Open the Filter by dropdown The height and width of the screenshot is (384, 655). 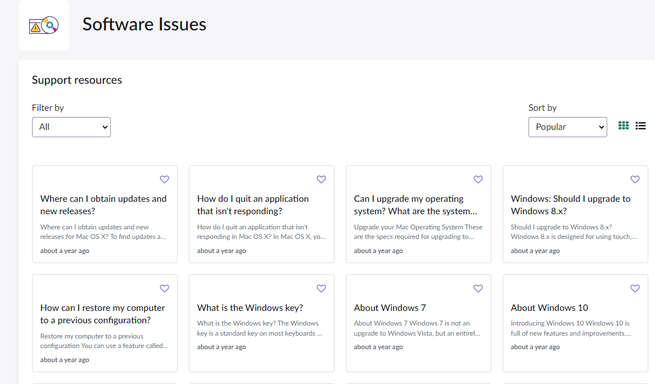coord(71,127)
